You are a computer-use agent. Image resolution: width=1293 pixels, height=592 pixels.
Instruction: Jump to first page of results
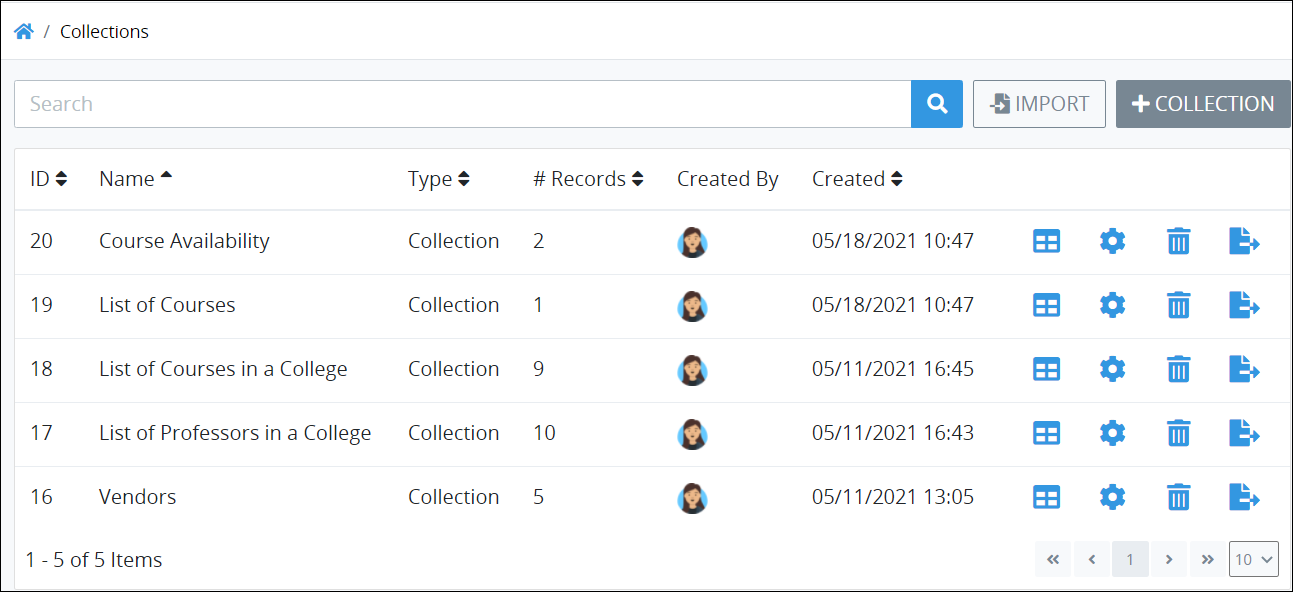click(1053, 560)
